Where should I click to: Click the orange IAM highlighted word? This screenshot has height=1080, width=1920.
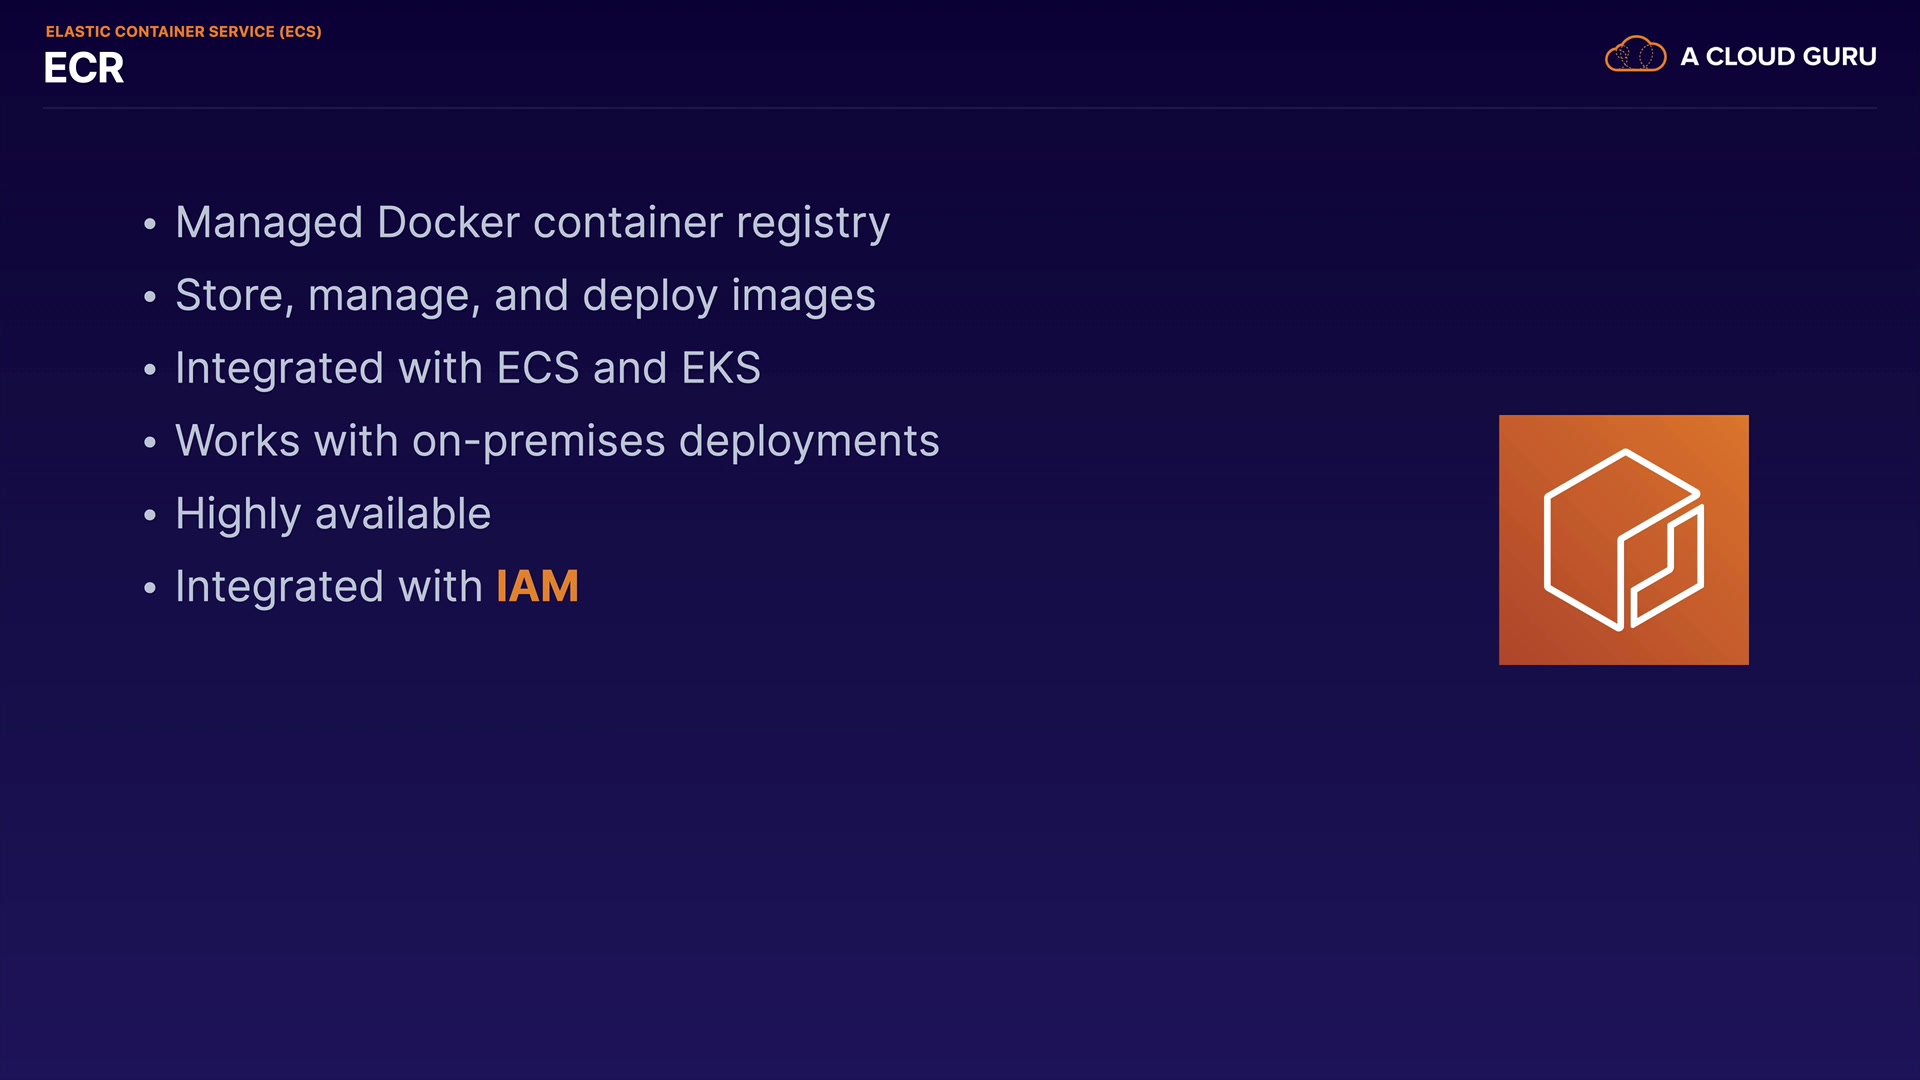coord(537,587)
